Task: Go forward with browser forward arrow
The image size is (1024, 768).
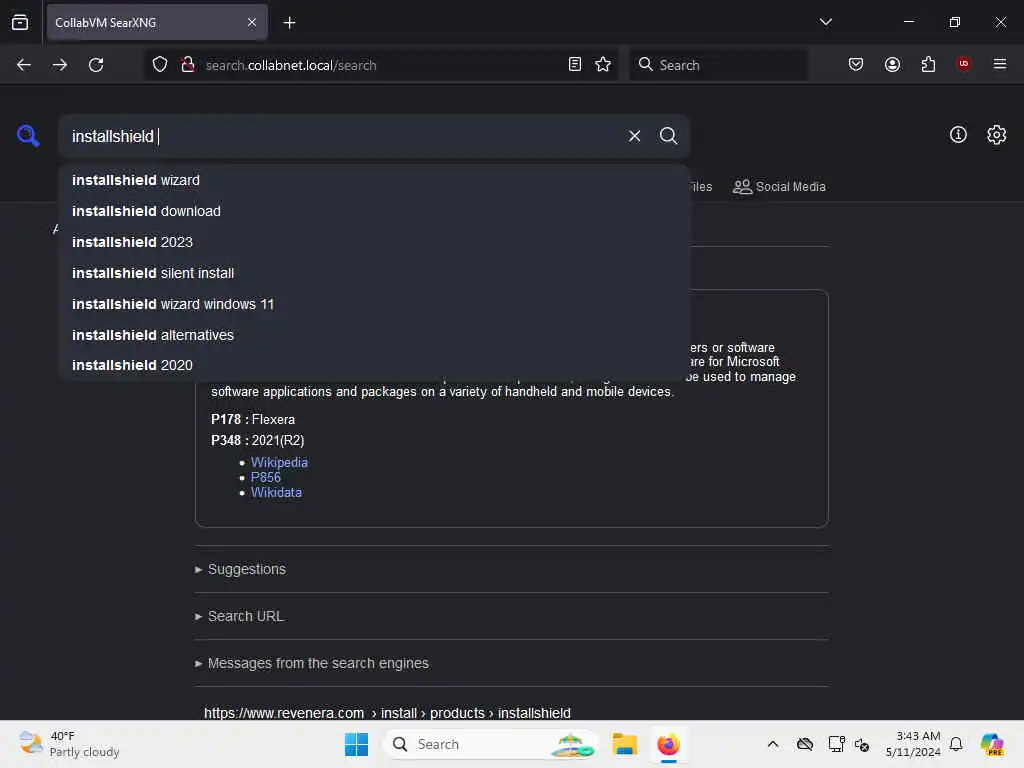Action: 60,65
